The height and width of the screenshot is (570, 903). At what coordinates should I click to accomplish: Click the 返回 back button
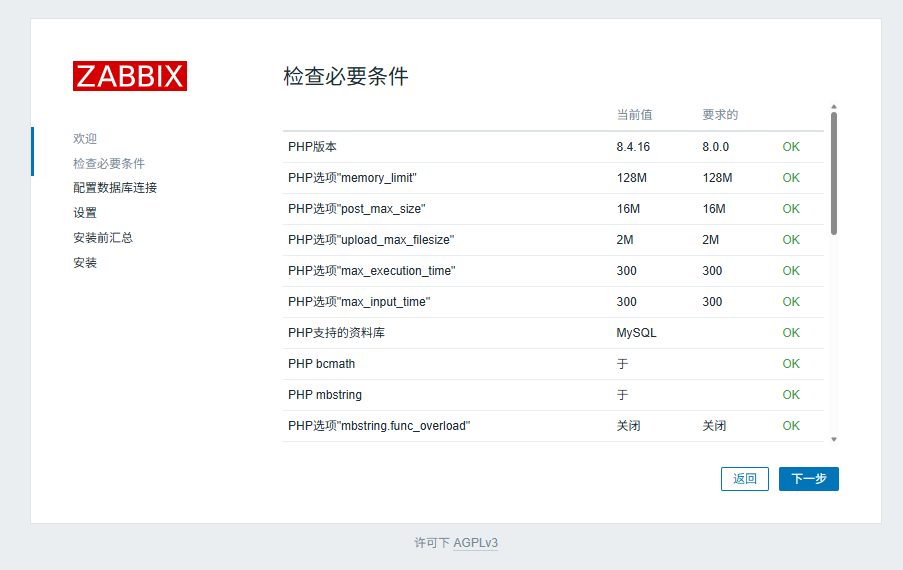tap(745, 479)
